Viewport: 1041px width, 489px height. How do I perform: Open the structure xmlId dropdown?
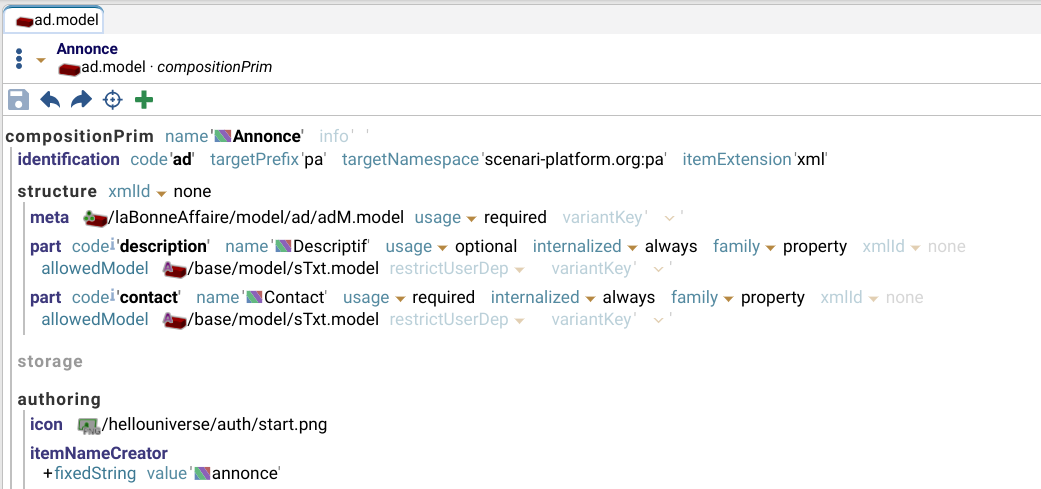click(160, 192)
